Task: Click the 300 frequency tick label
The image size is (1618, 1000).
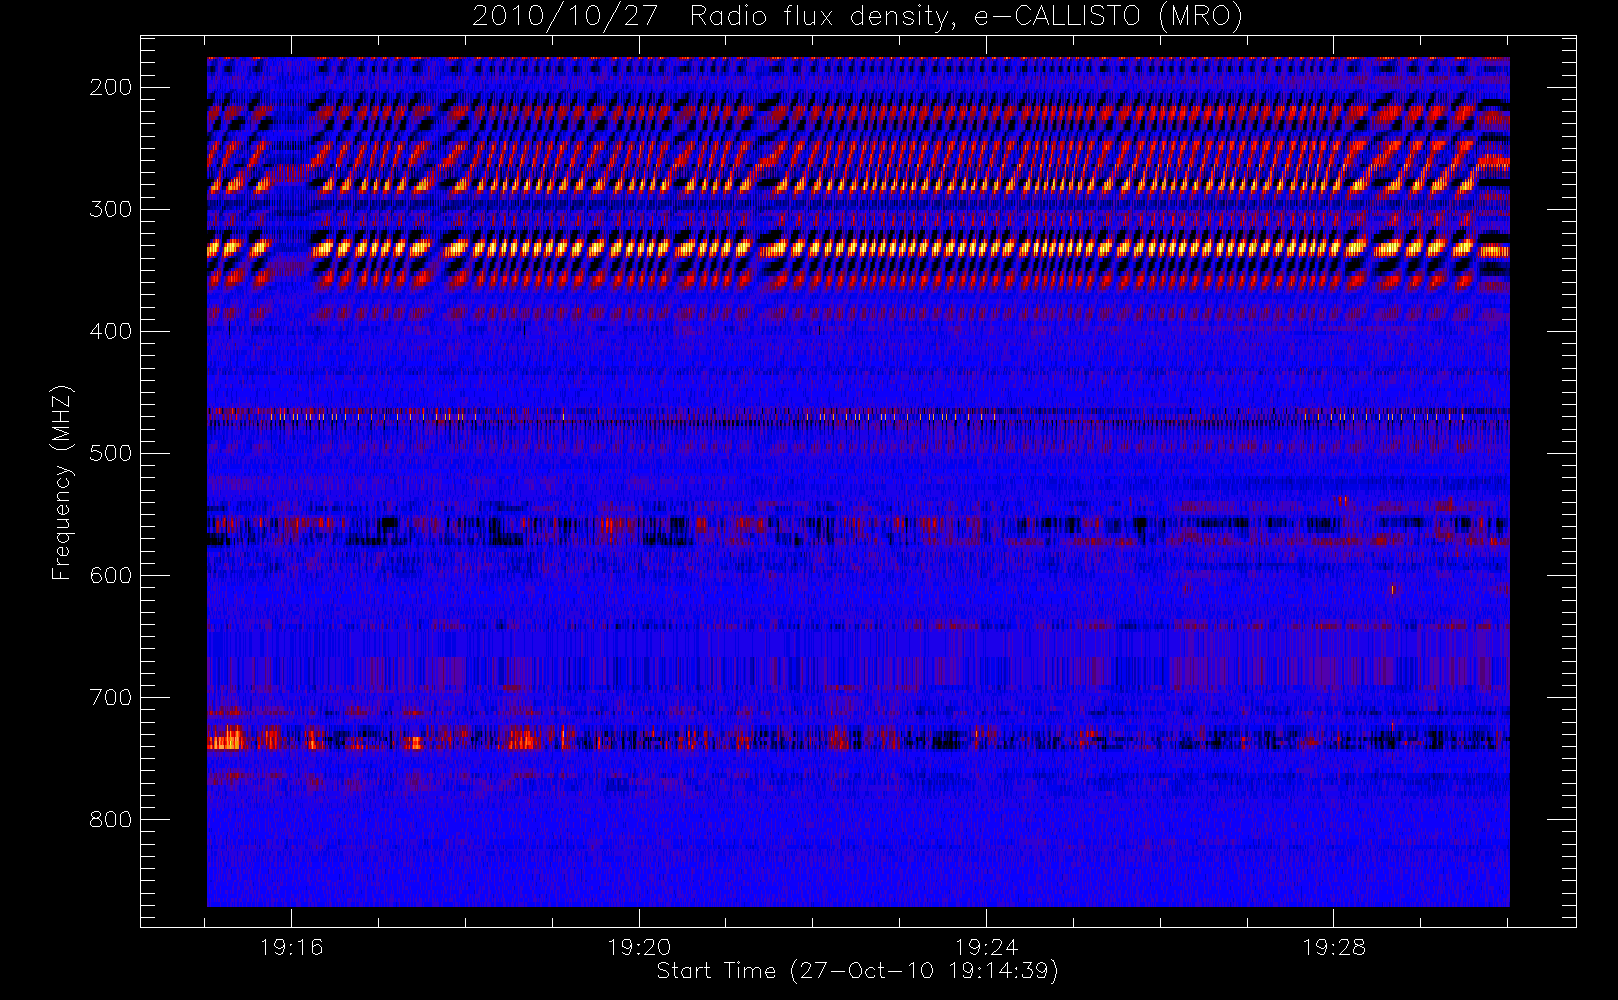Action: click(111, 209)
